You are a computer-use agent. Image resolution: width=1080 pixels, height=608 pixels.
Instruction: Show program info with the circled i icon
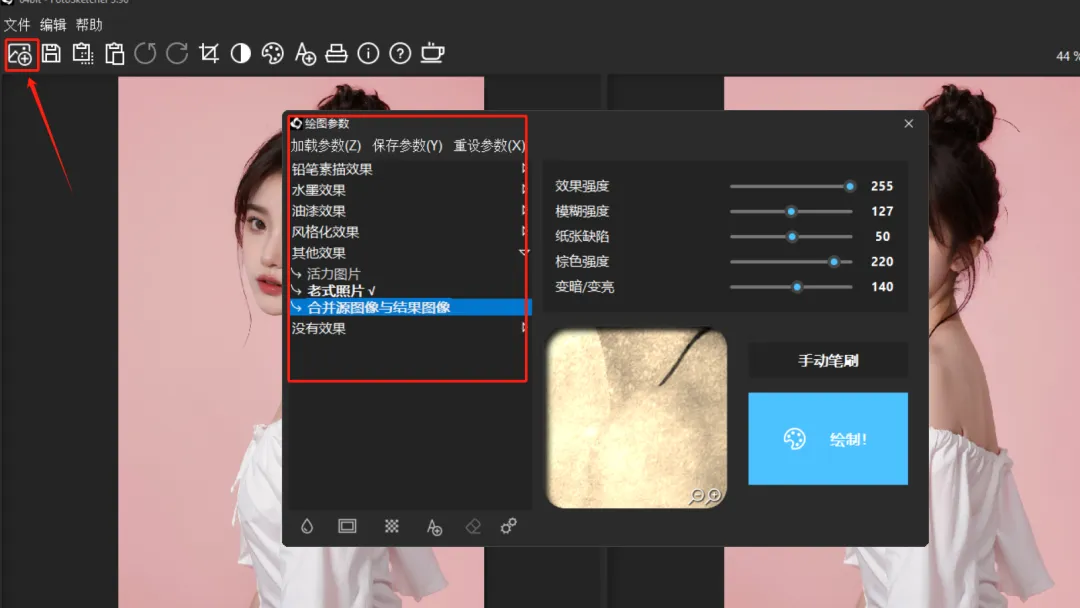[368, 53]
